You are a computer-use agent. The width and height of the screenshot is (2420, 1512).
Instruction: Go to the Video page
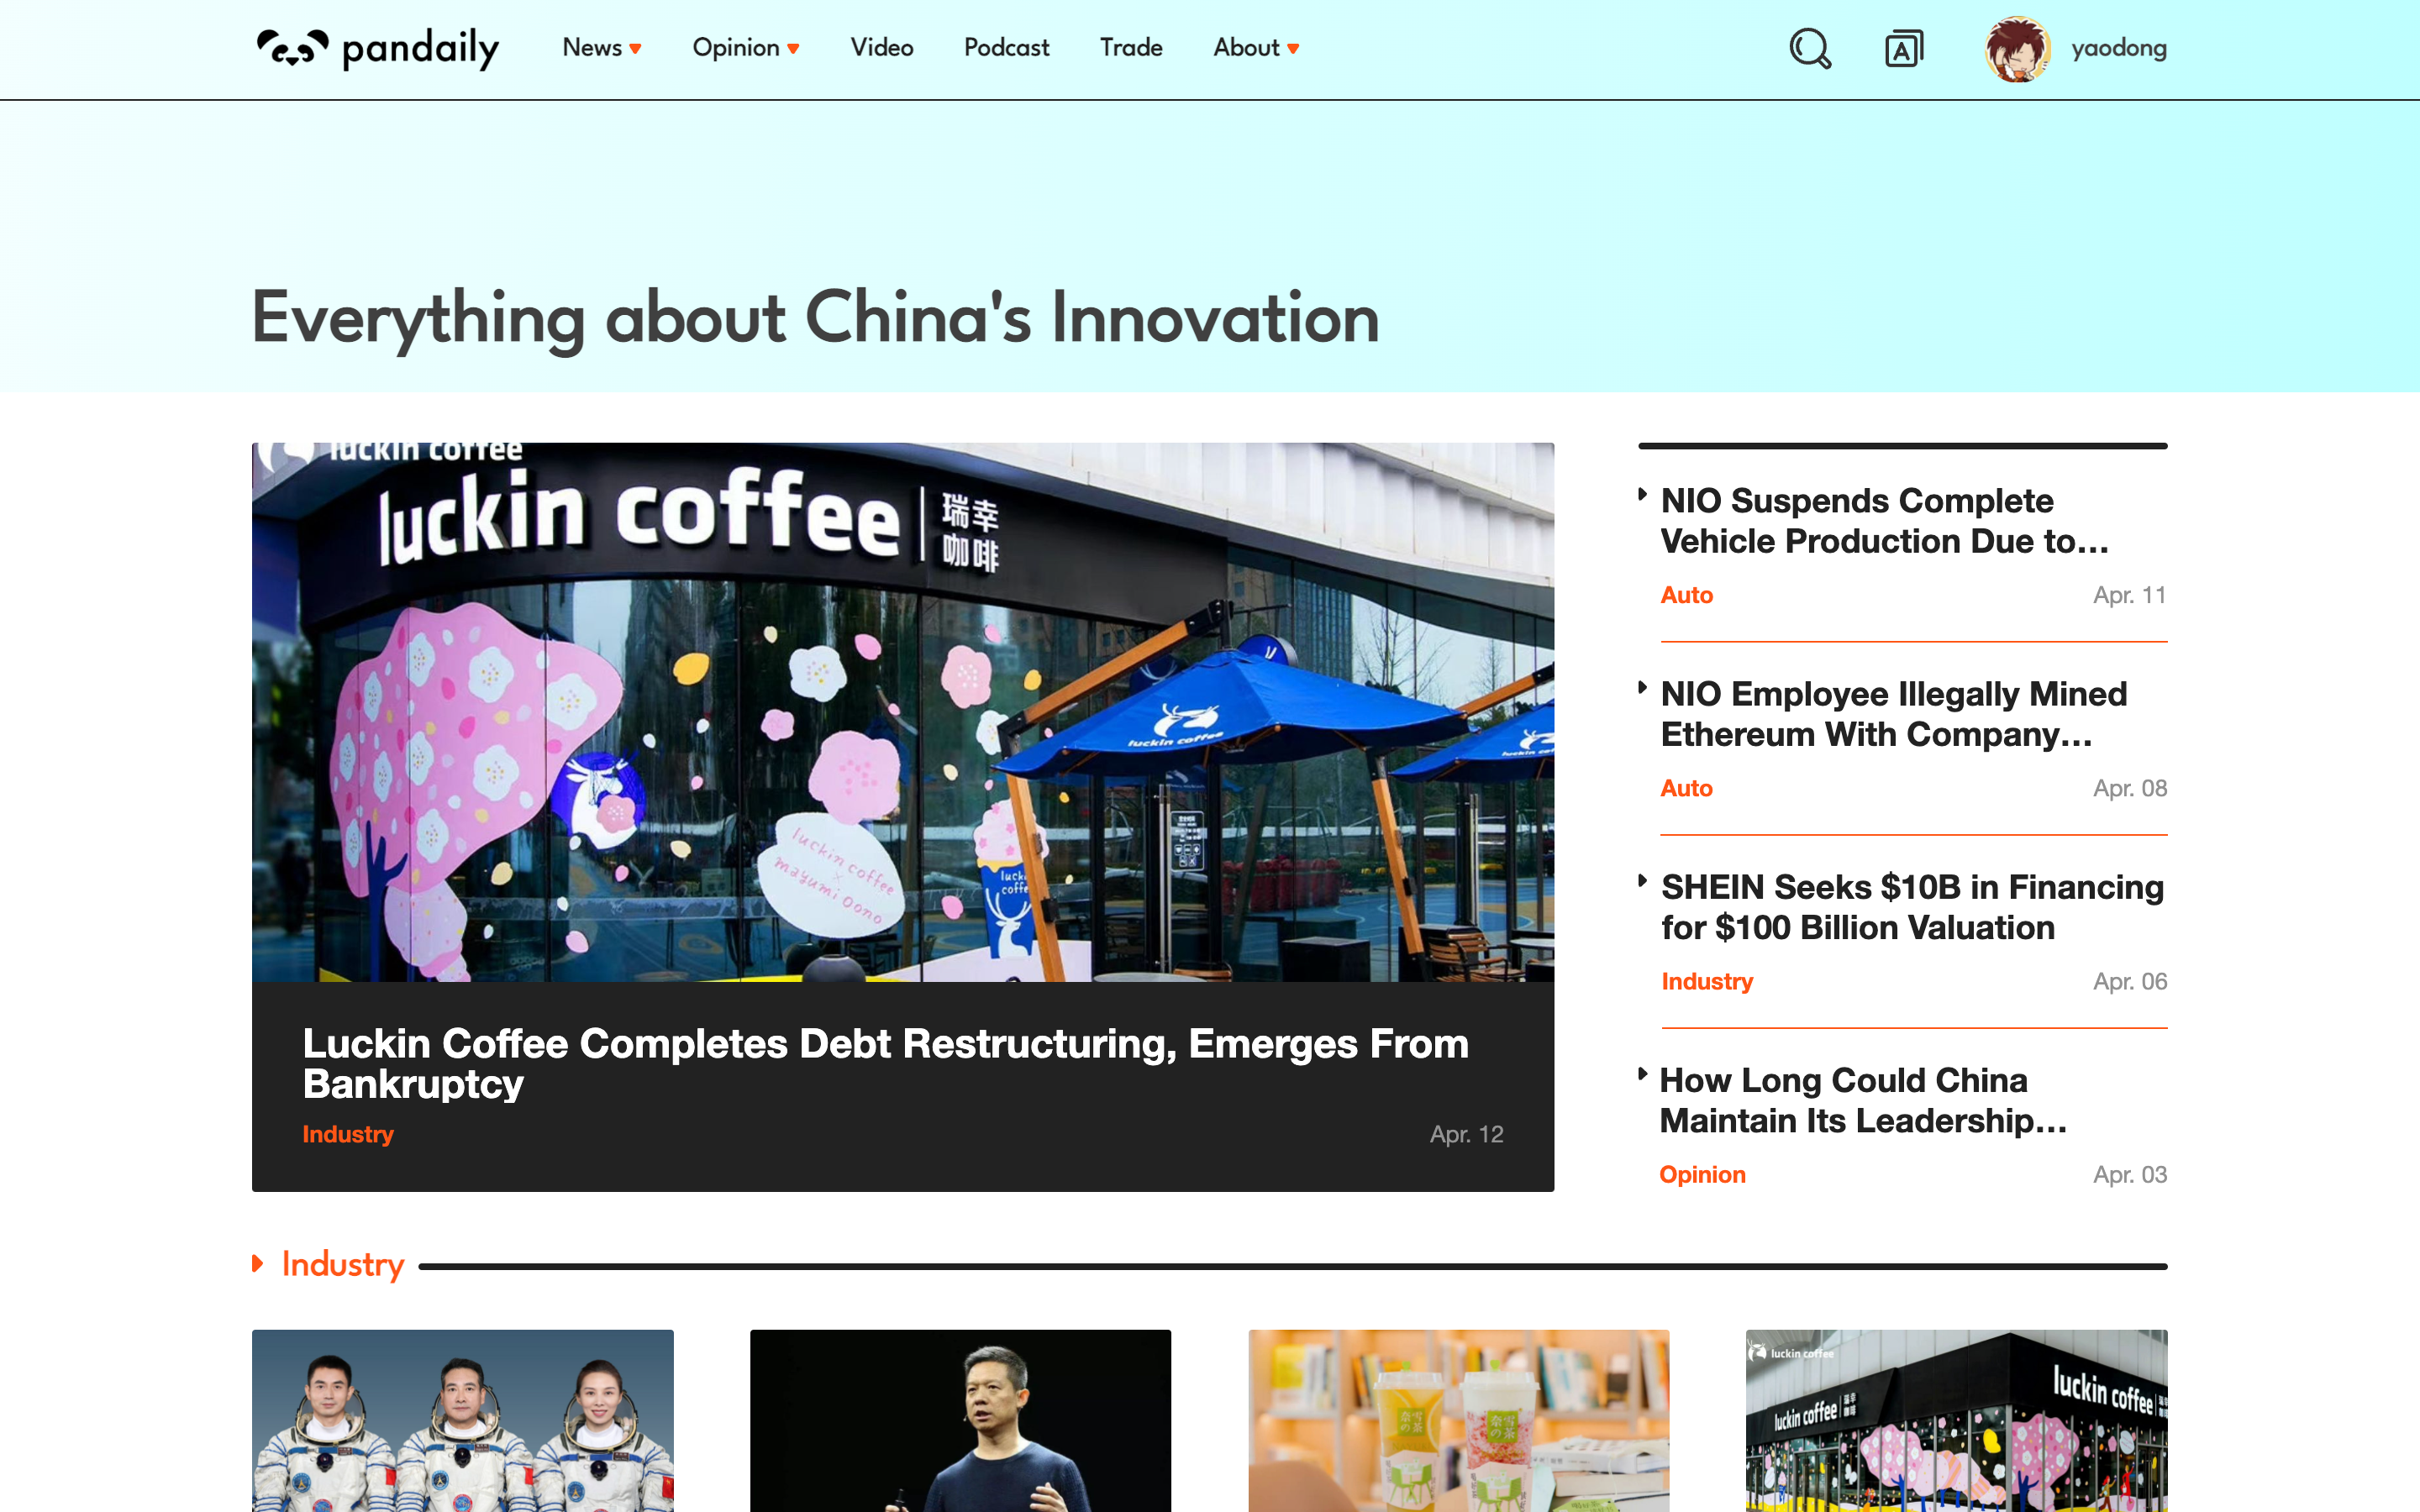click(882, 48)
